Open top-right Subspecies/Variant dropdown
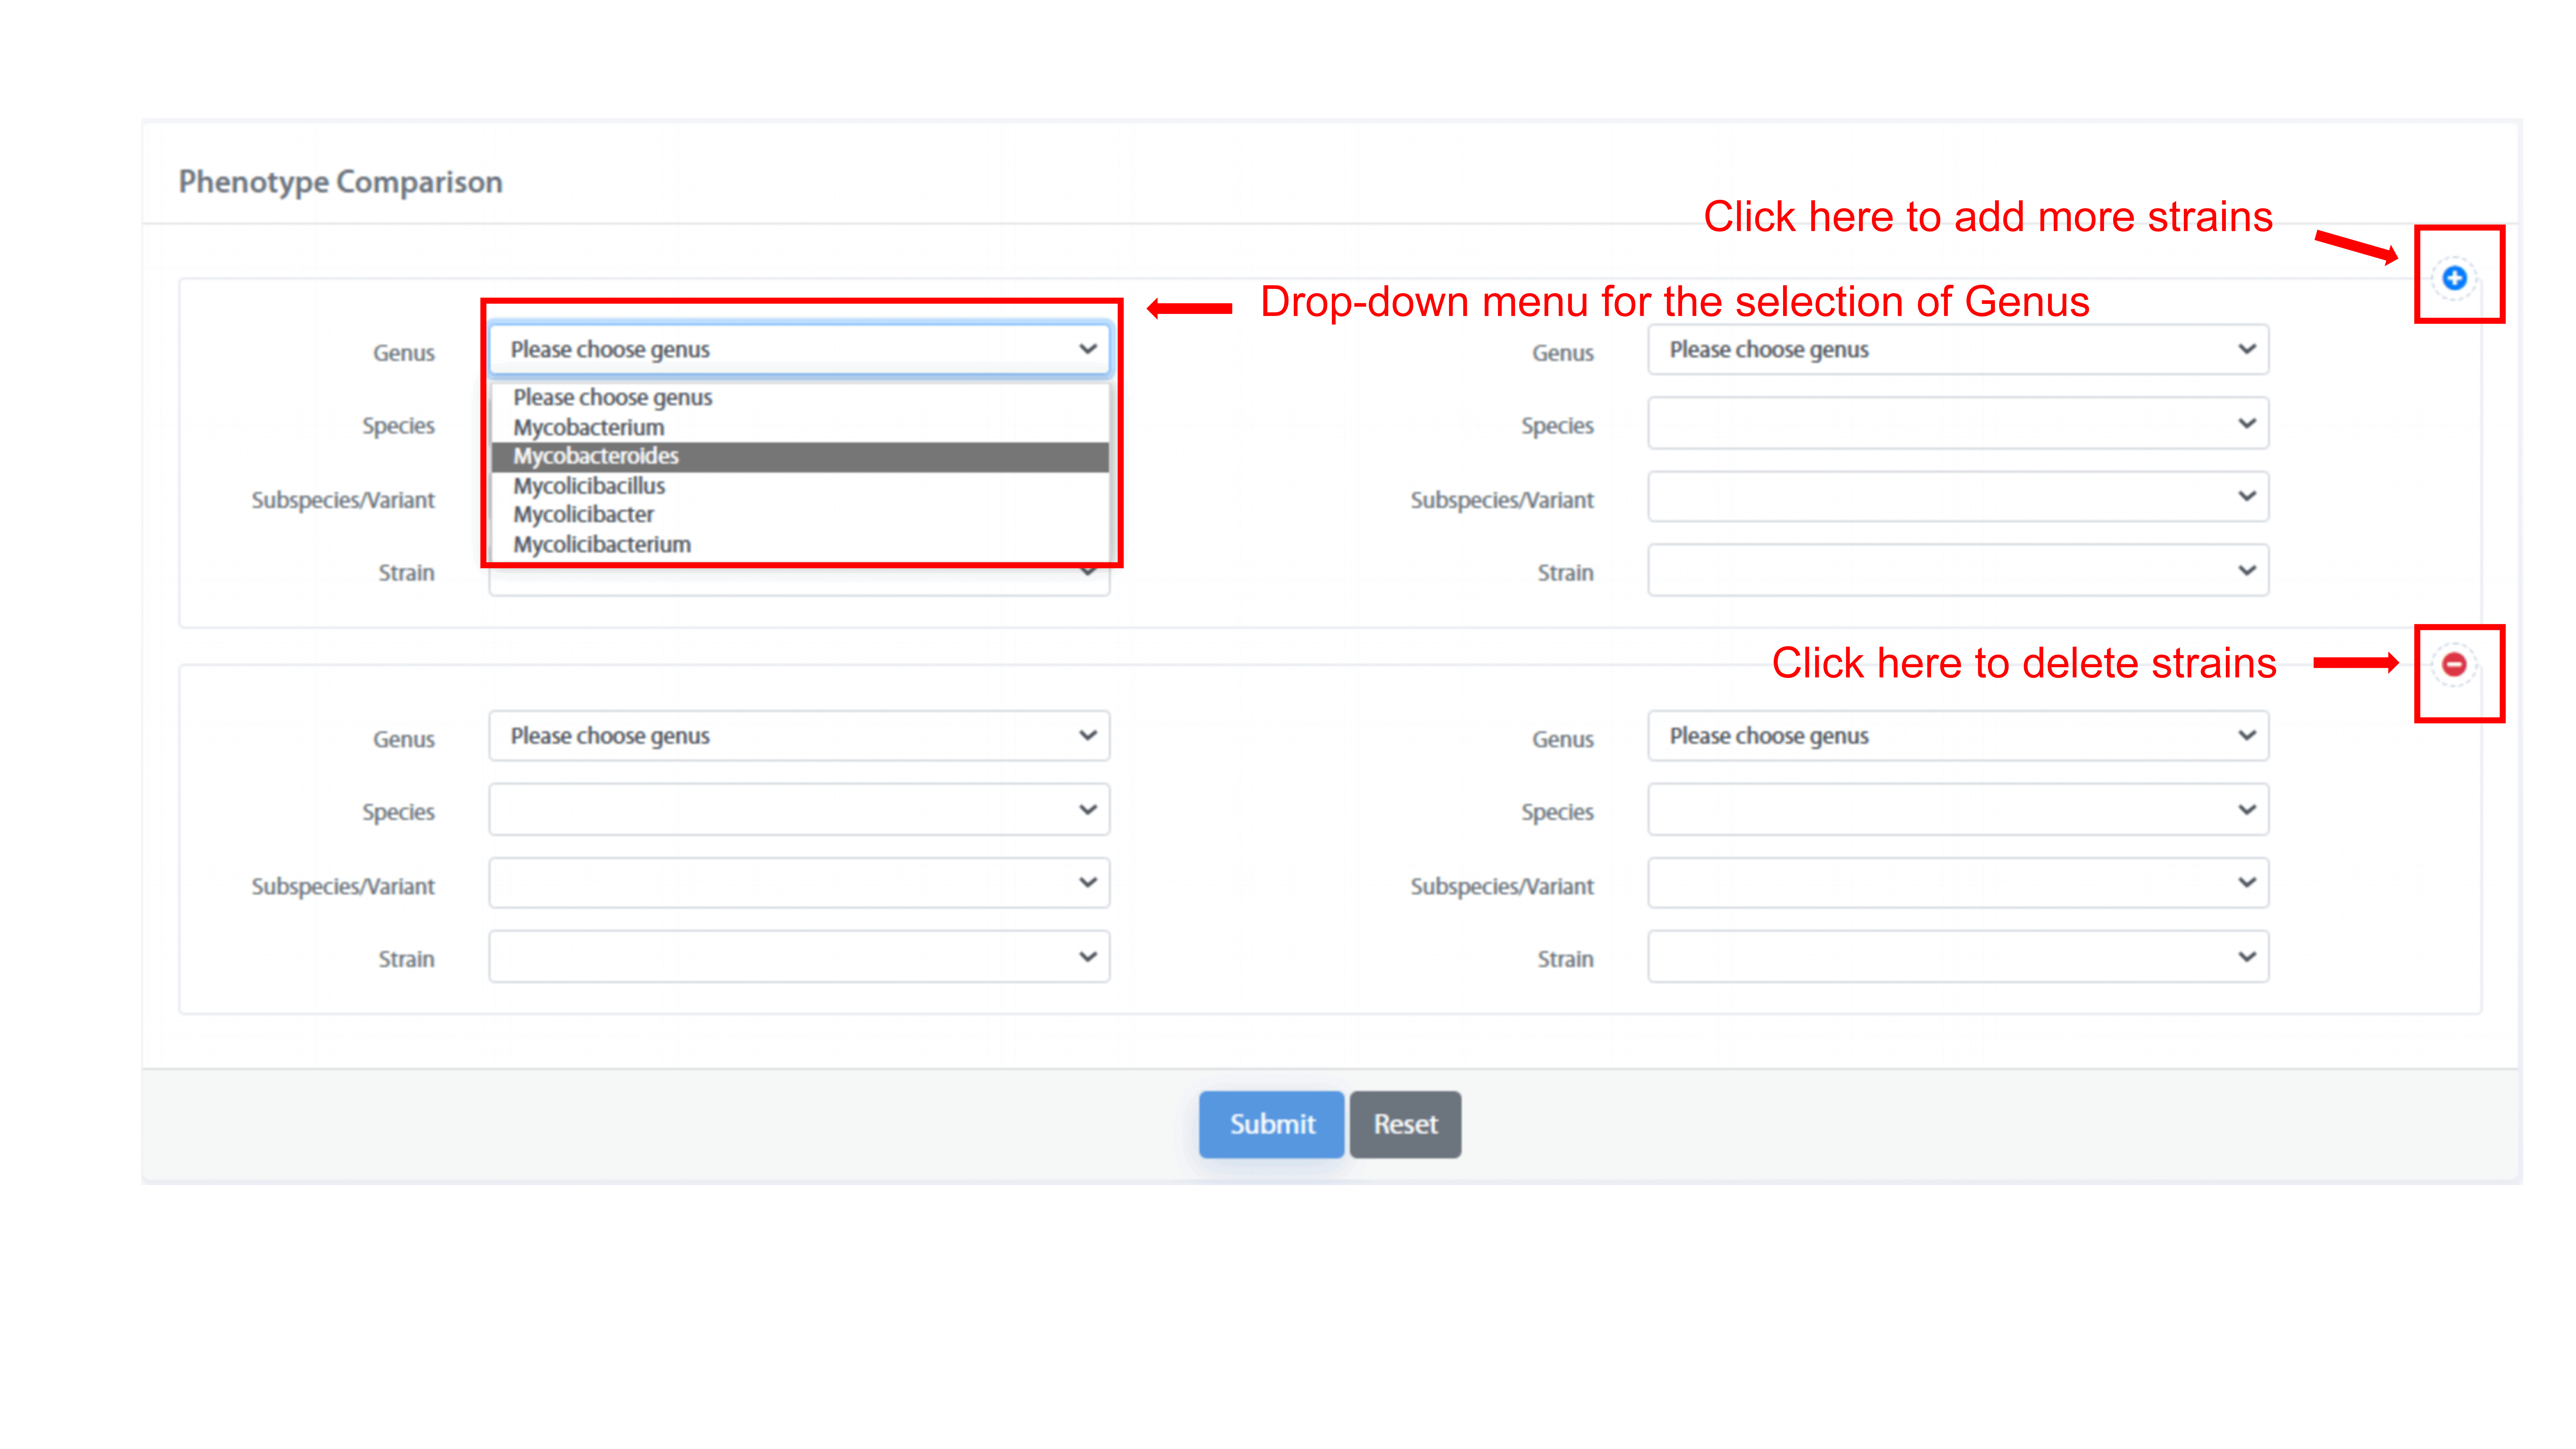Screen dimensions: 2576x1449 point(1958,497)
